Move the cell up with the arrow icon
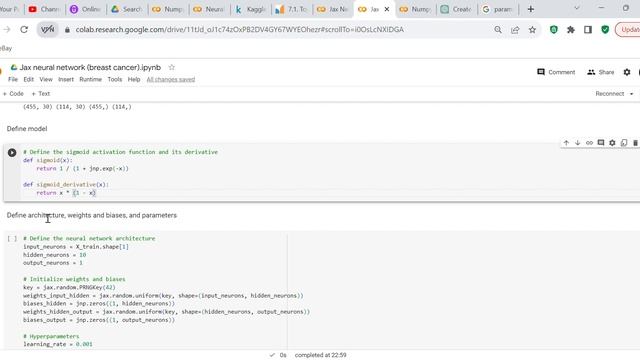640x360 pixels. tap(566, 143)
